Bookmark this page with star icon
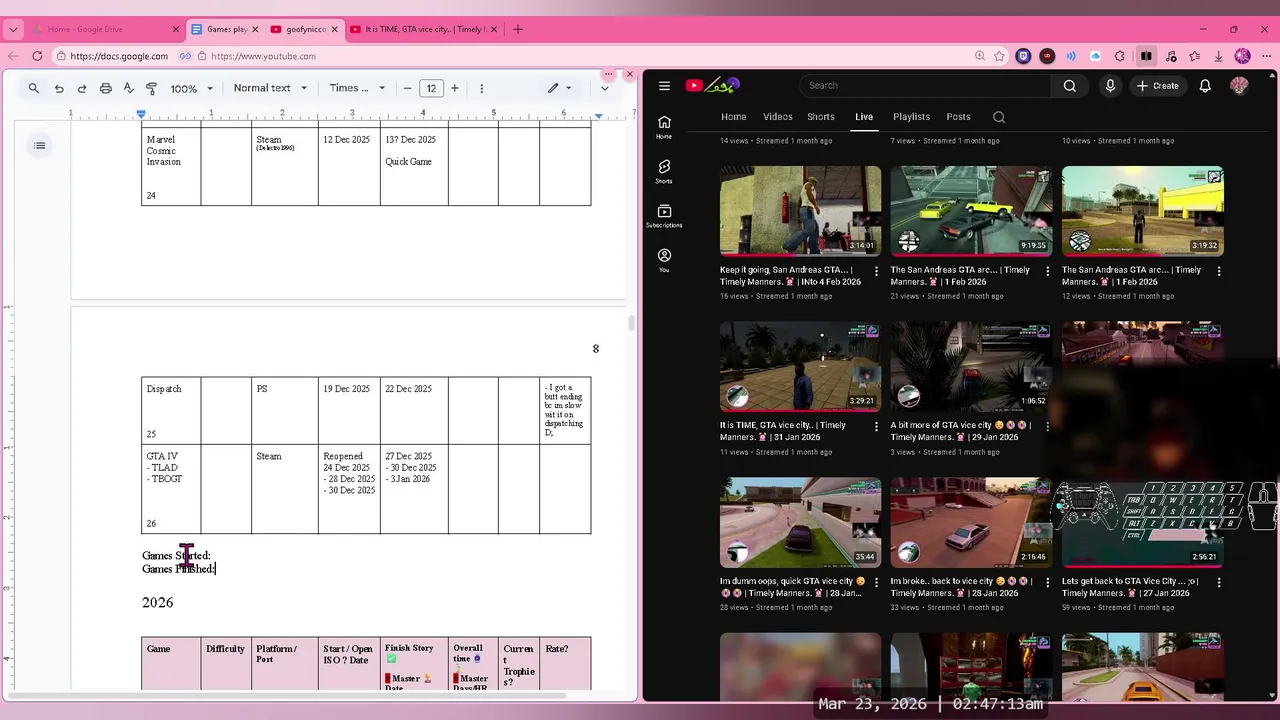 [1000, 56]
